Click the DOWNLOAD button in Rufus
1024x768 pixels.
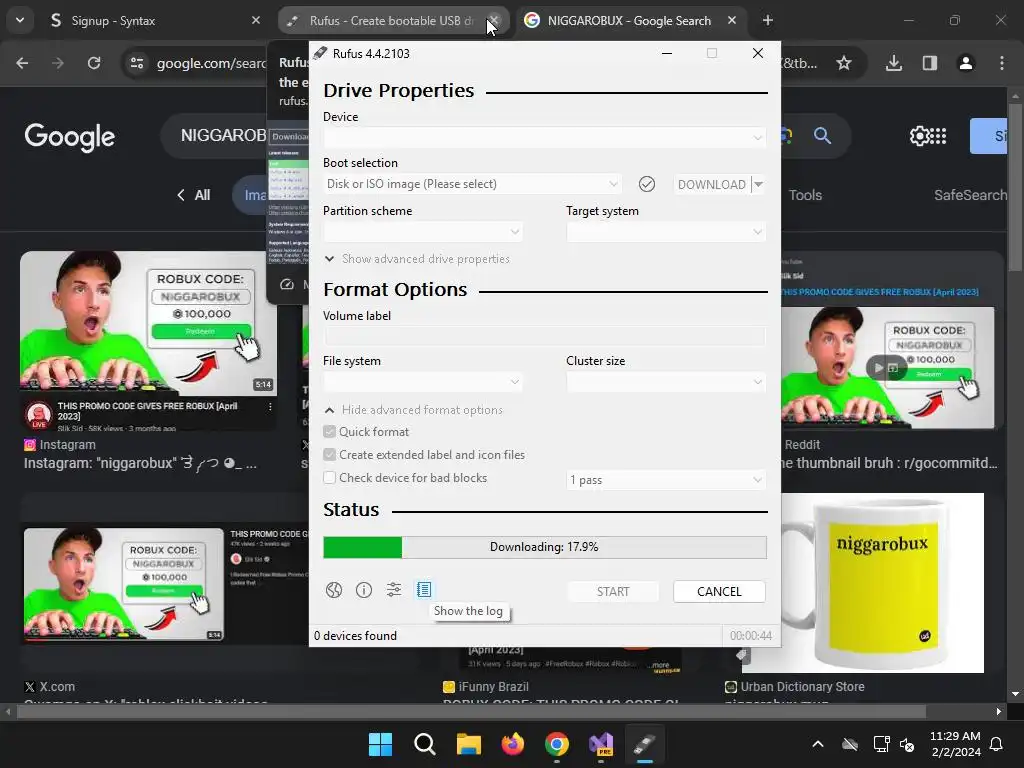coord(712,185)
